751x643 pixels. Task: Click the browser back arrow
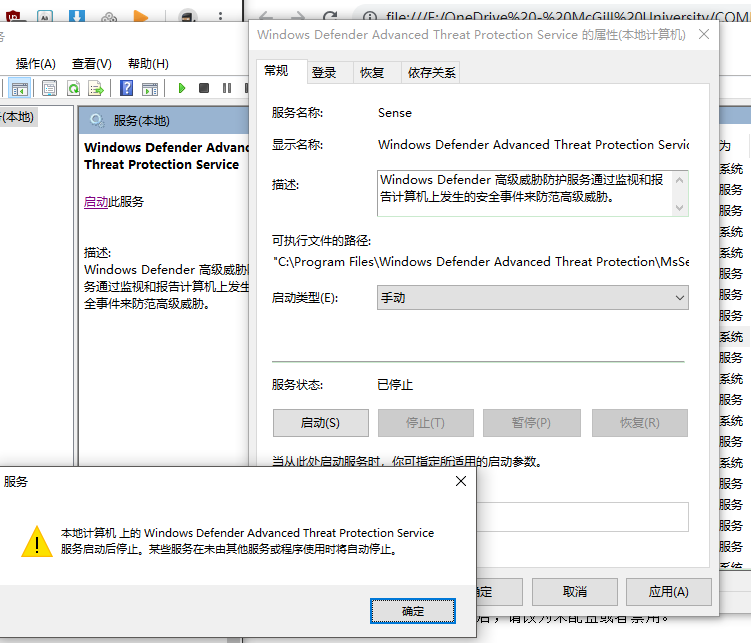(266, 17)
